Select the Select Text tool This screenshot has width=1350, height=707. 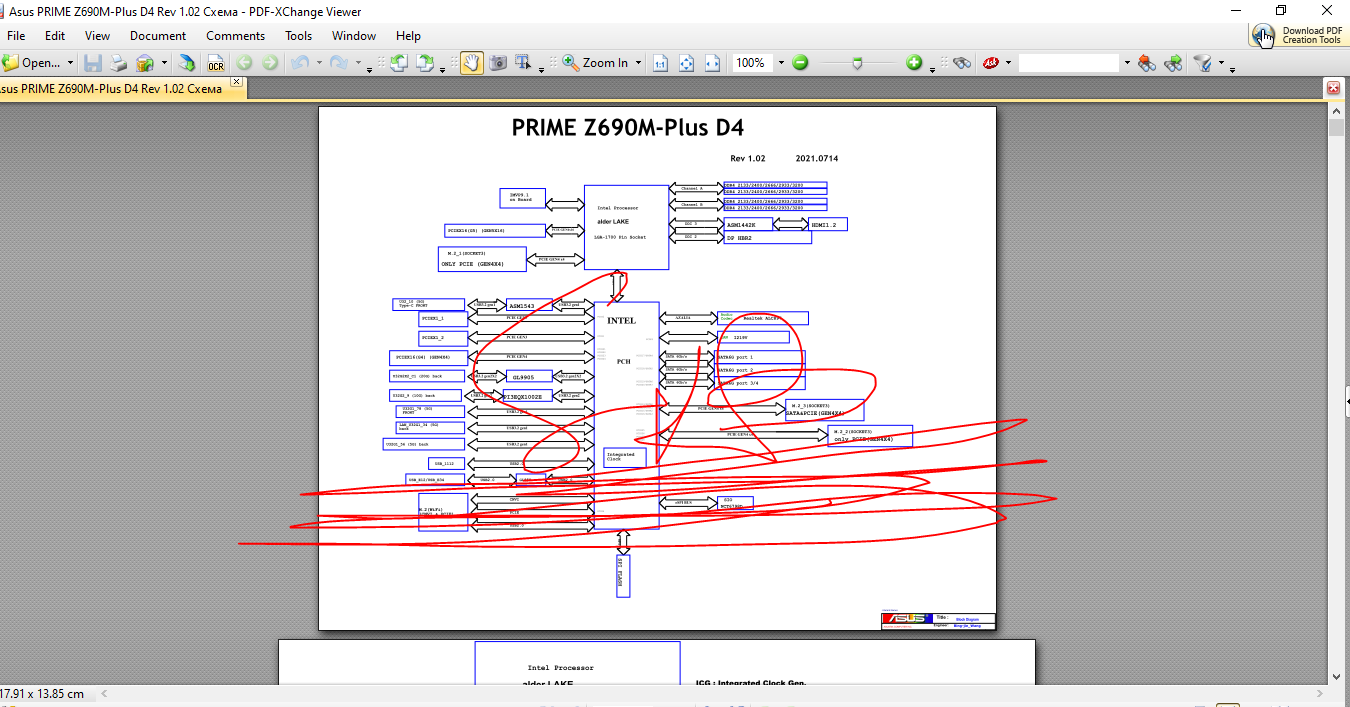[522, 63]
